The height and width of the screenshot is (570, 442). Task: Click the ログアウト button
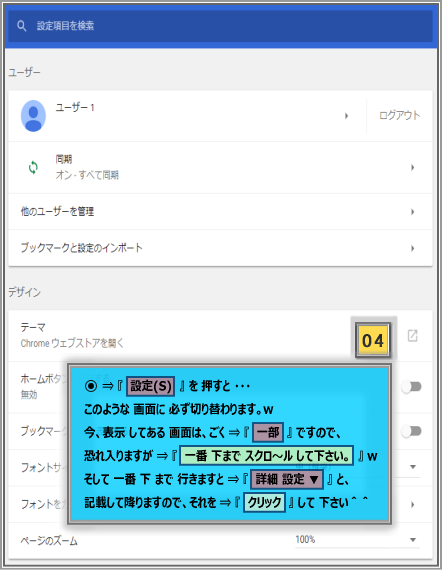(399, 116)
